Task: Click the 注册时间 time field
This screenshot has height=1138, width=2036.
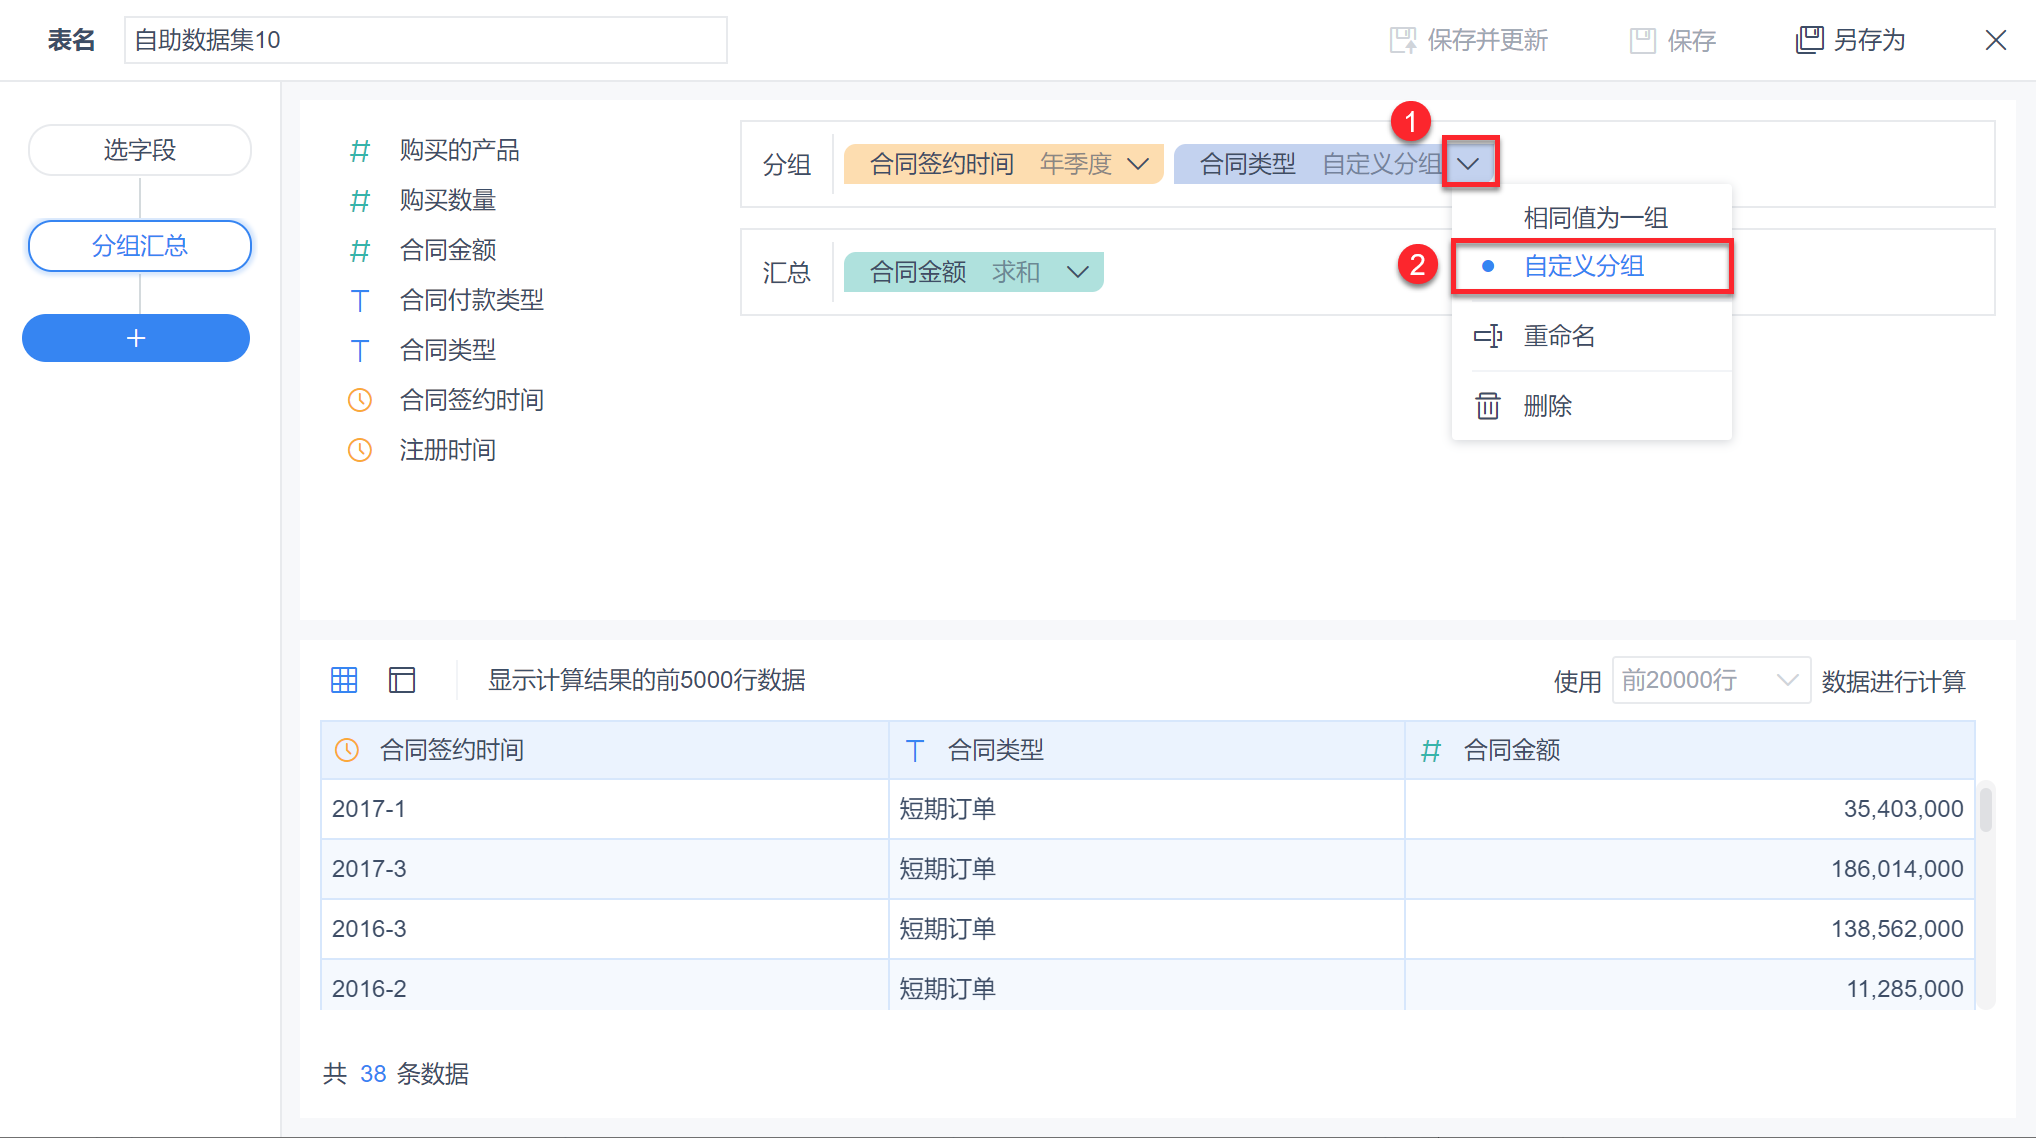Action: click(447, 450)
